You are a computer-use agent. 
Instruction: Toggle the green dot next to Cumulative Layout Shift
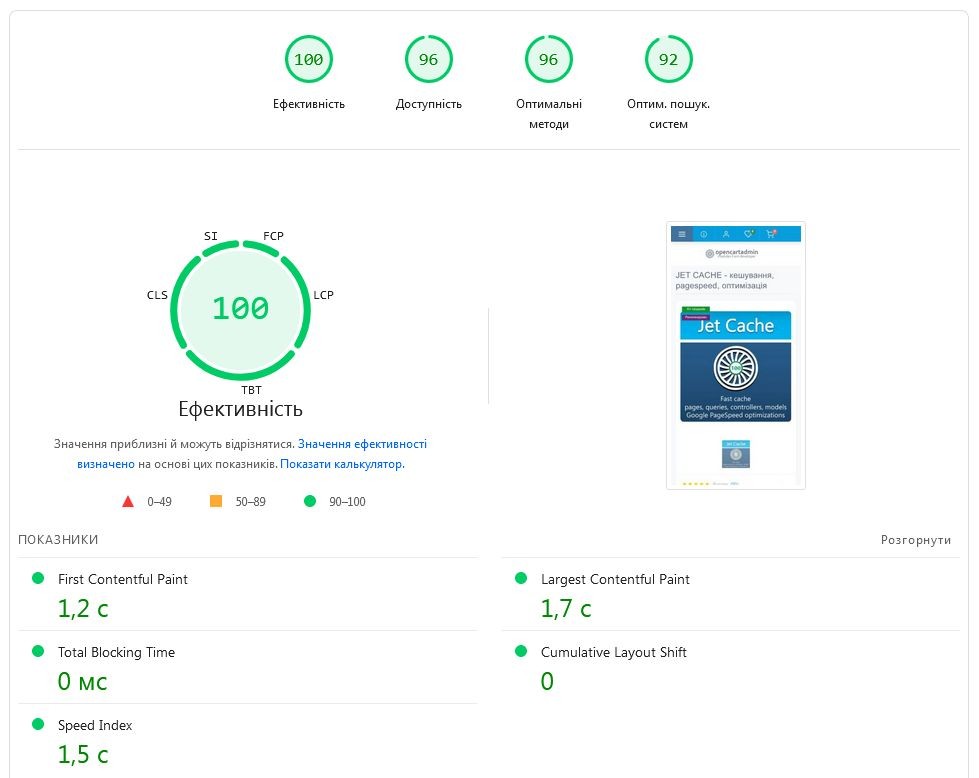tap(521, 652)
